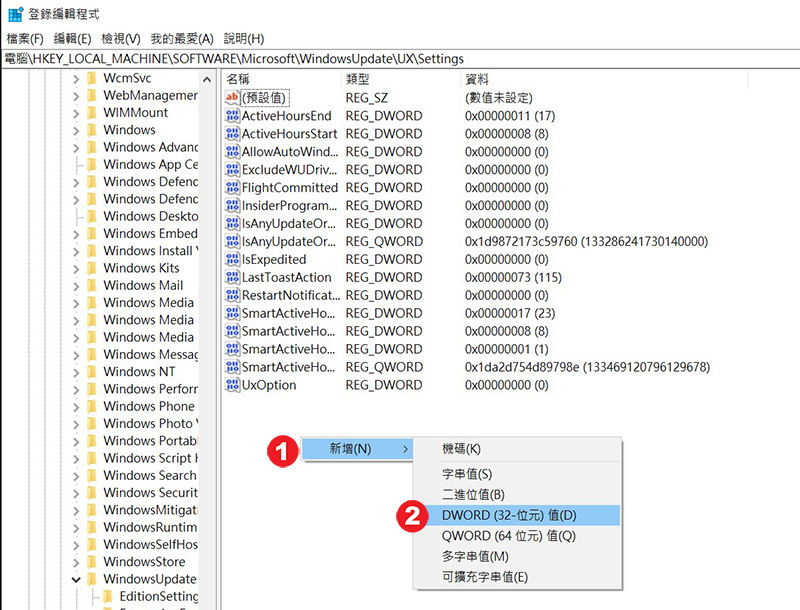Screen dimensions: 800x610
Task: Choose 機碼(K) to create new key
Action: [x=517, y=449]
